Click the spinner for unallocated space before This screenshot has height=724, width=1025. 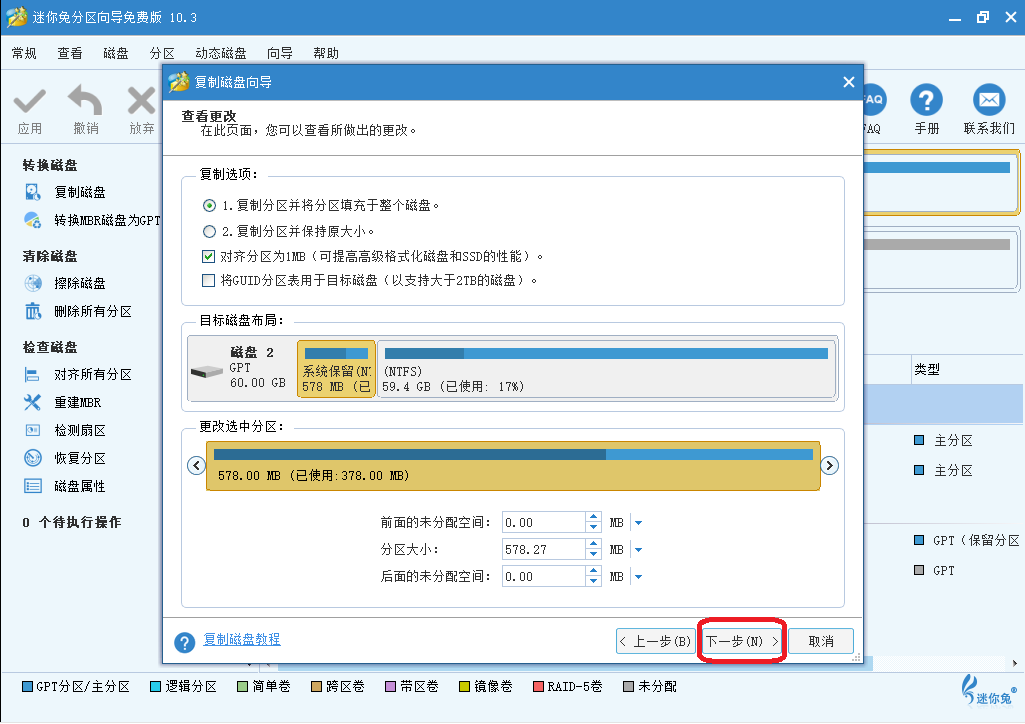tap(594, 522)
